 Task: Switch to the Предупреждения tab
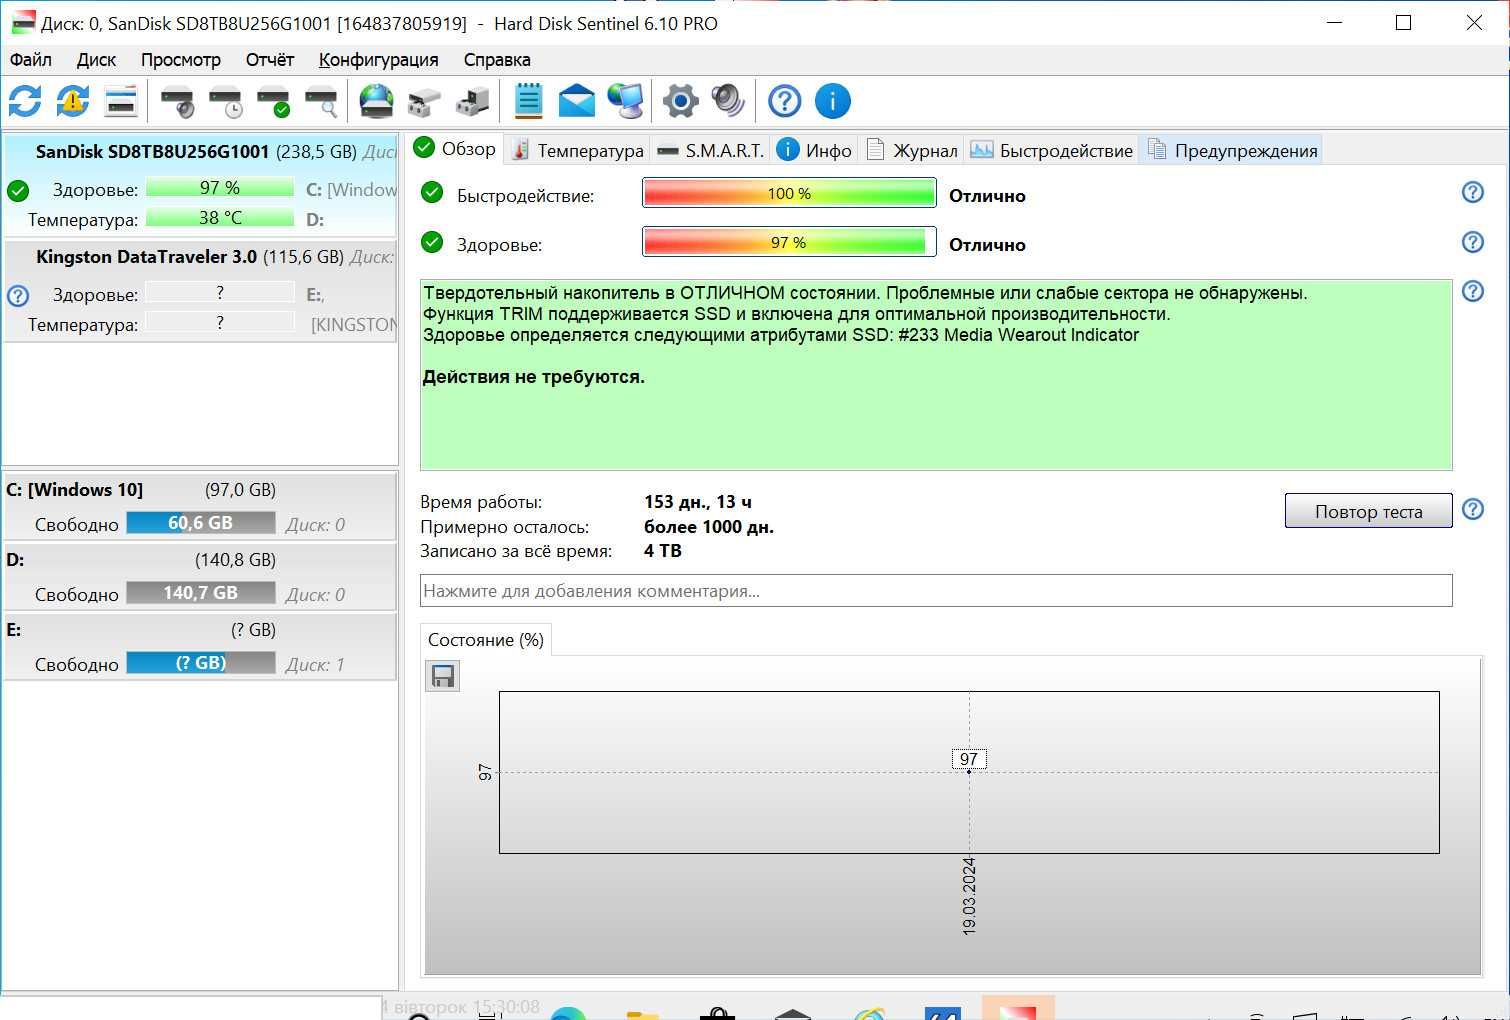pyautogui.click(x=1232, y=150)
